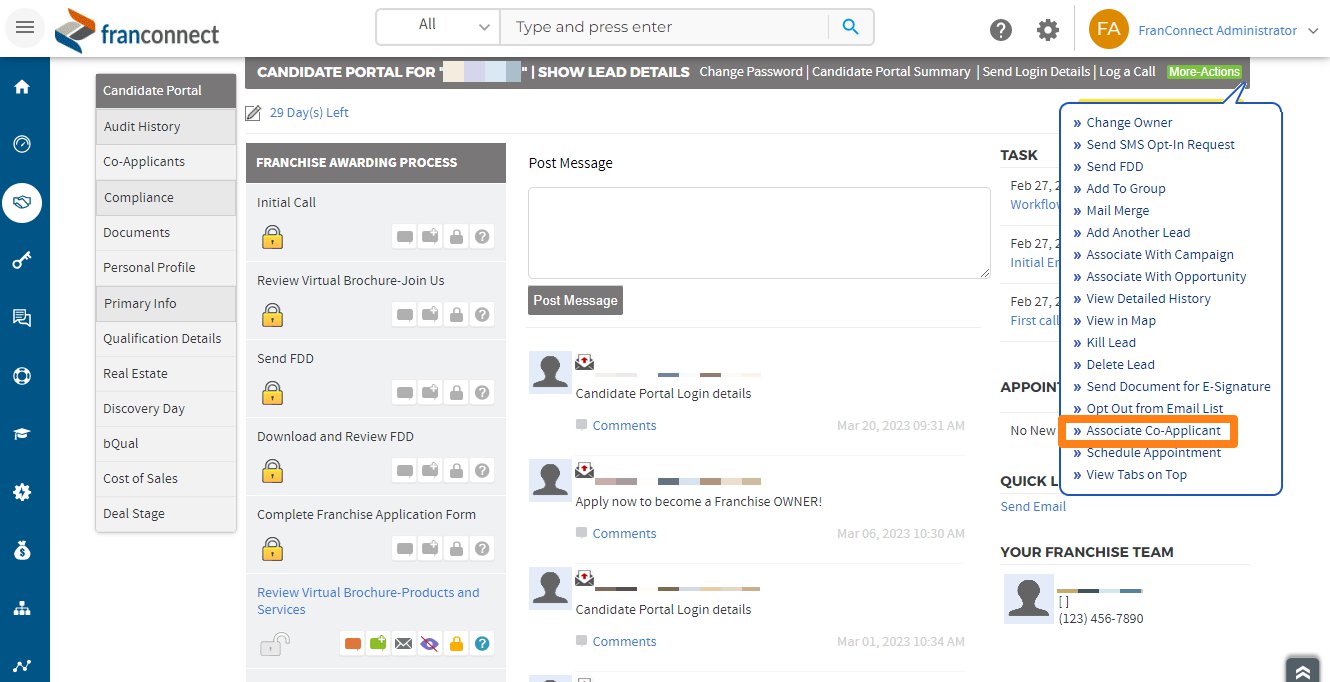Choose Kill Lead from the menu
Screen dimensions: 1330x682
tap(1111, 343)
